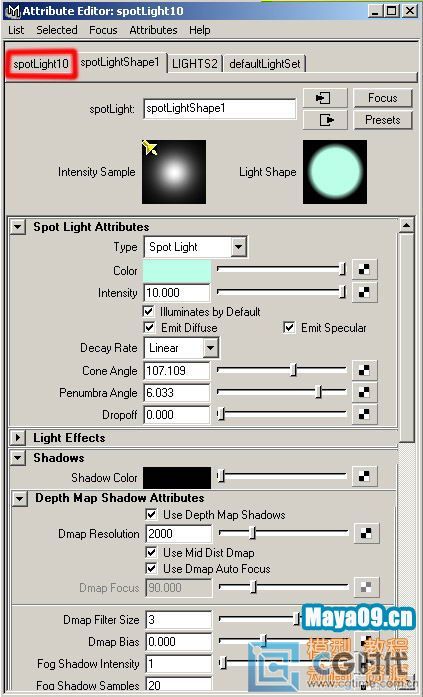The width and height of the screenshot is (423, 697).
Task: Toggle Emit Diffuse checkbox
Action: [149, 328]
